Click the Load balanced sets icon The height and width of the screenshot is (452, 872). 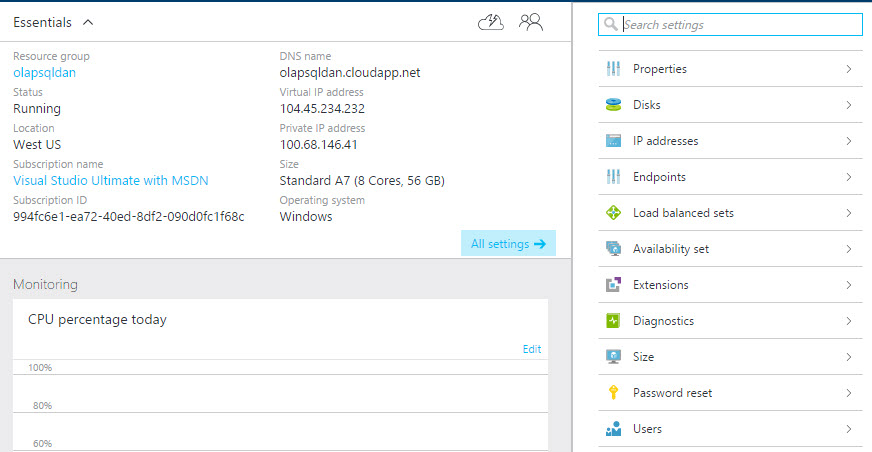pyautogui.click(x=614, y=213)
